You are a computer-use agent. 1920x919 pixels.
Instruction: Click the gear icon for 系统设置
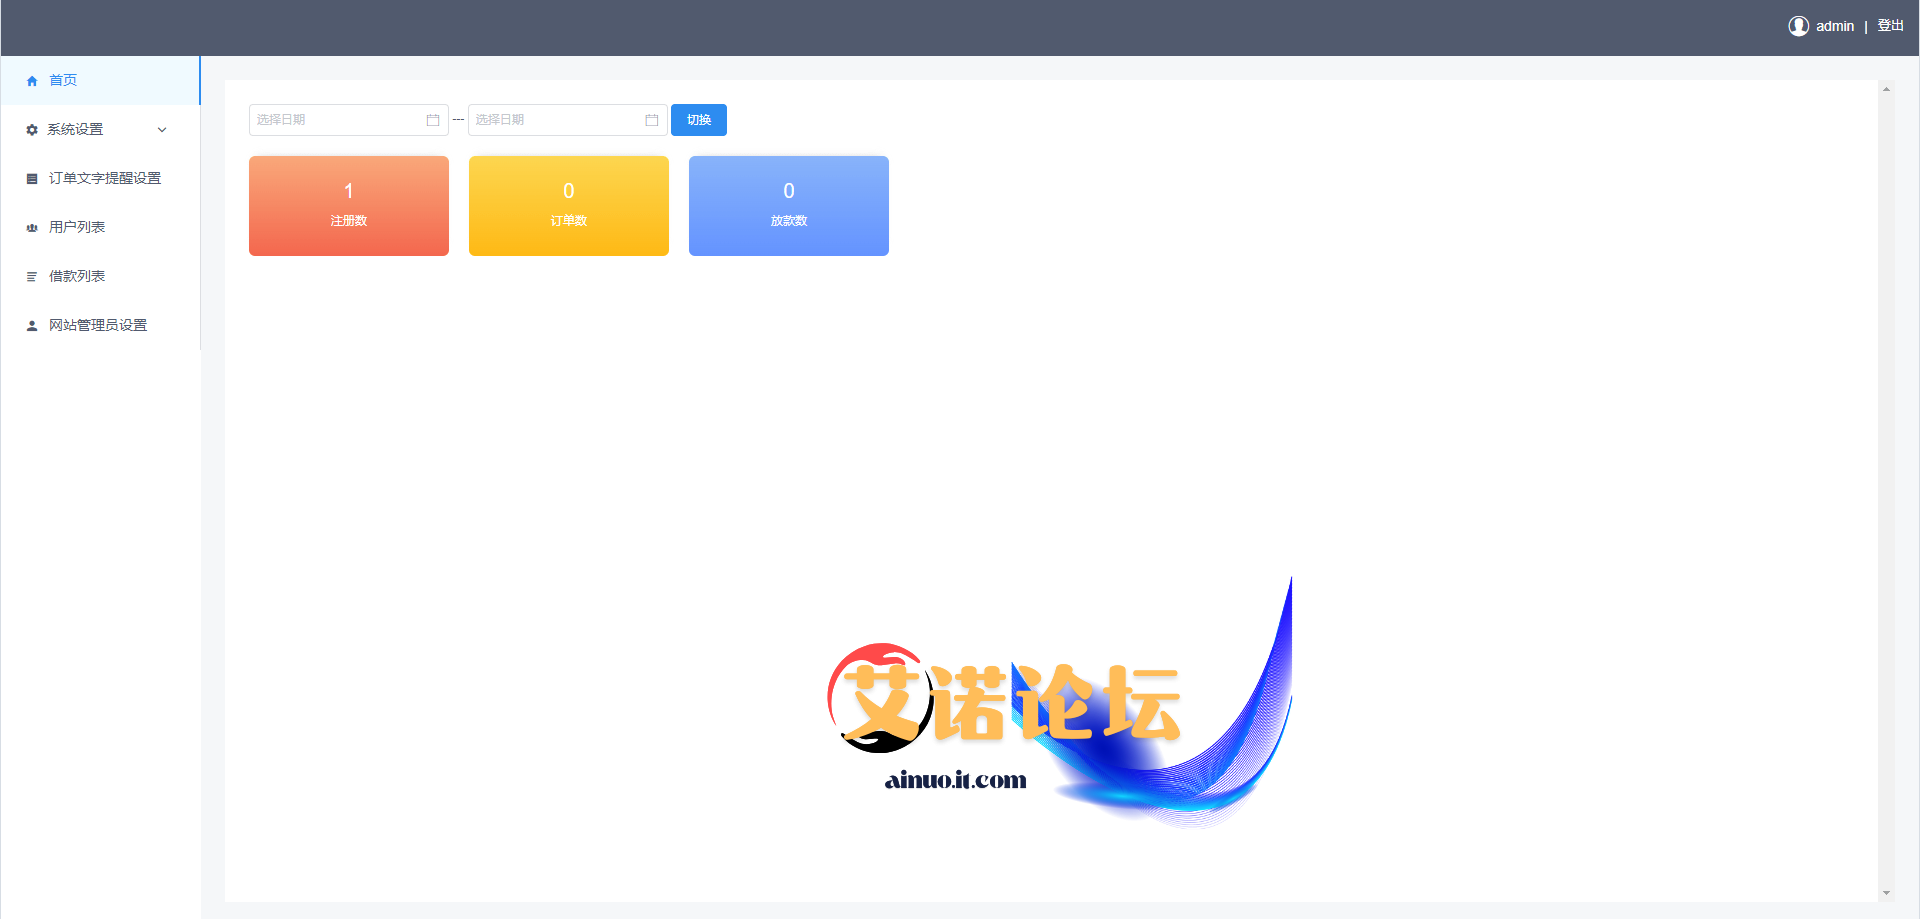(x=32, y=130)
